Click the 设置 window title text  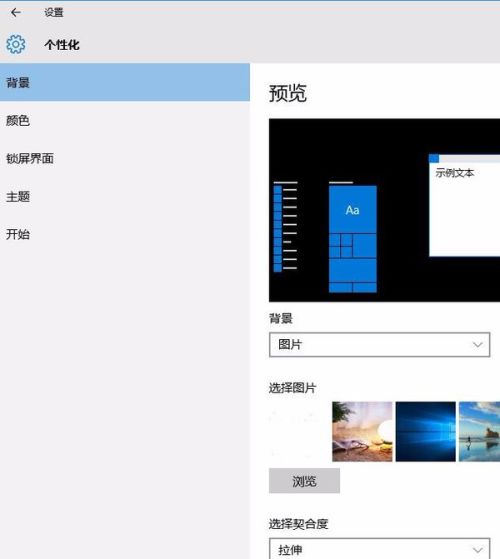pyautogui.click(x=54, y=12)
